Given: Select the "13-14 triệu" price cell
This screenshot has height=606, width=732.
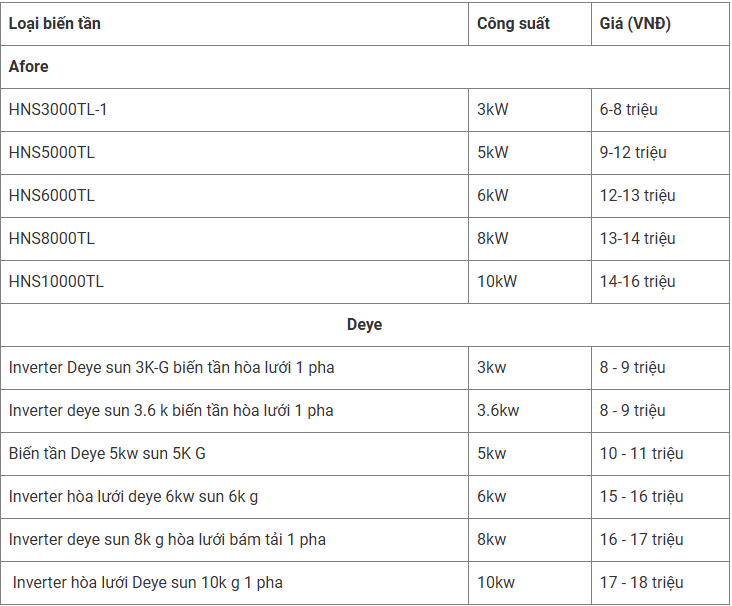Looking at the screenshot, I should [x=637, y=239].
